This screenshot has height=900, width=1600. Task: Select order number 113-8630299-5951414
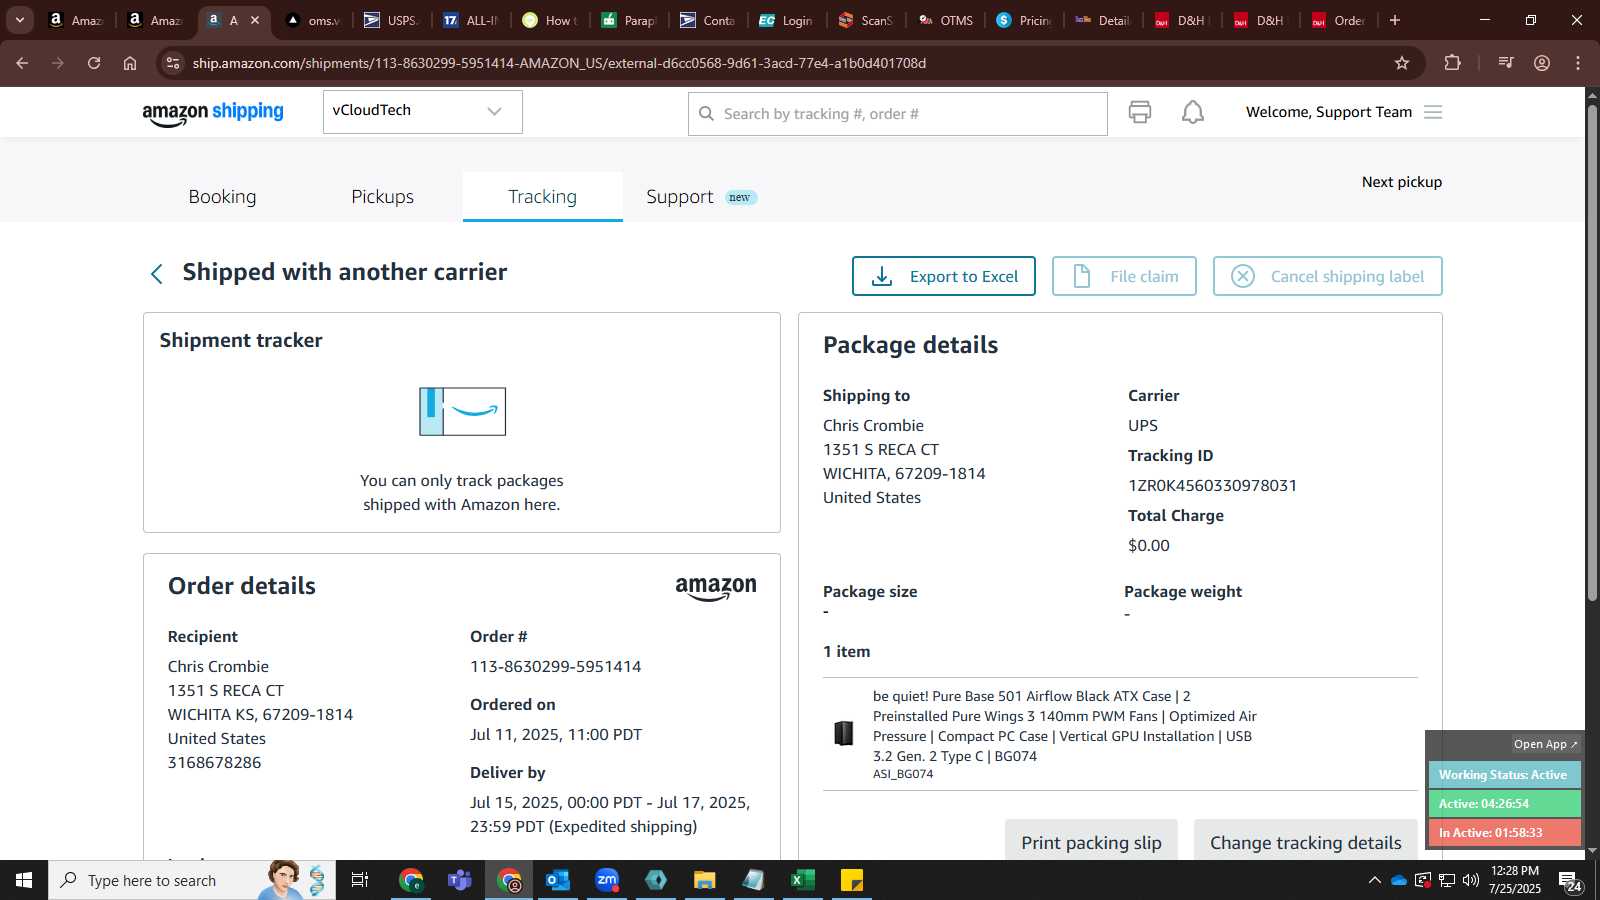point(555,666)
